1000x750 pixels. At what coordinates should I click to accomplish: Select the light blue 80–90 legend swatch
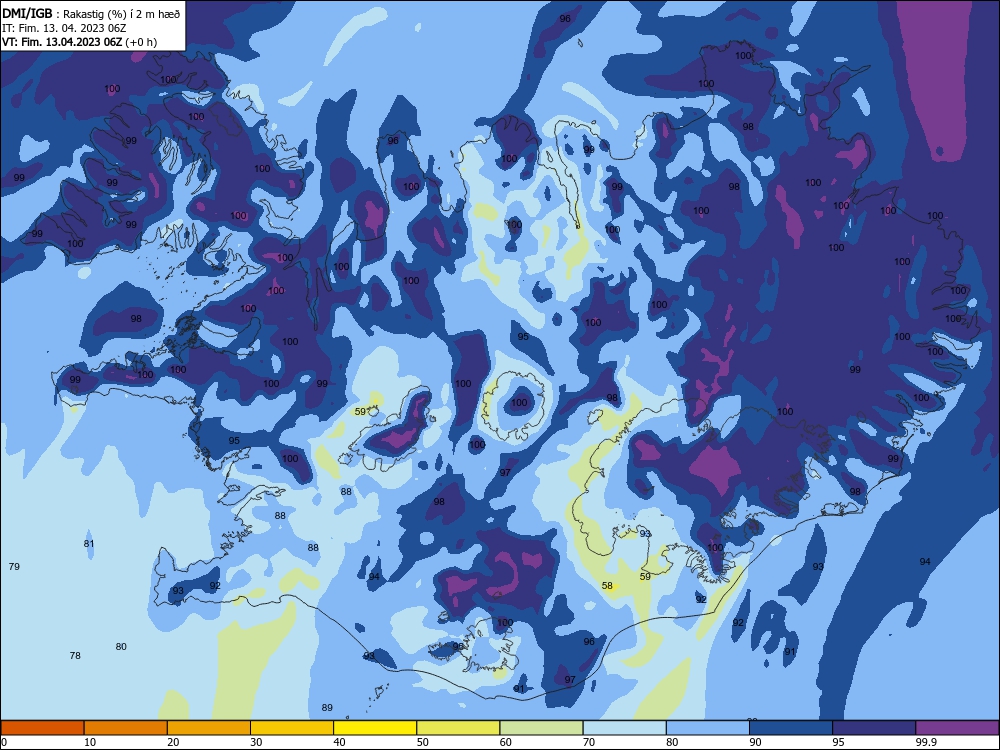[708, 728]
